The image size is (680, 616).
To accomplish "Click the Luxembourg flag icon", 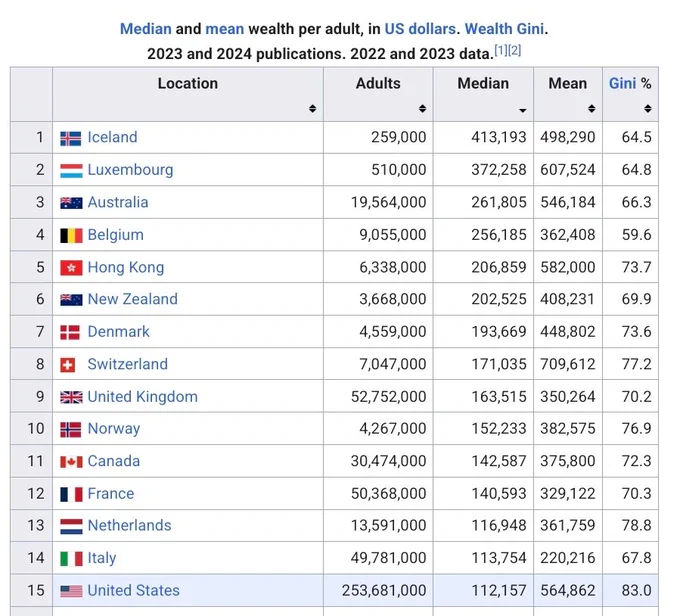I will (x=71, y=170).
